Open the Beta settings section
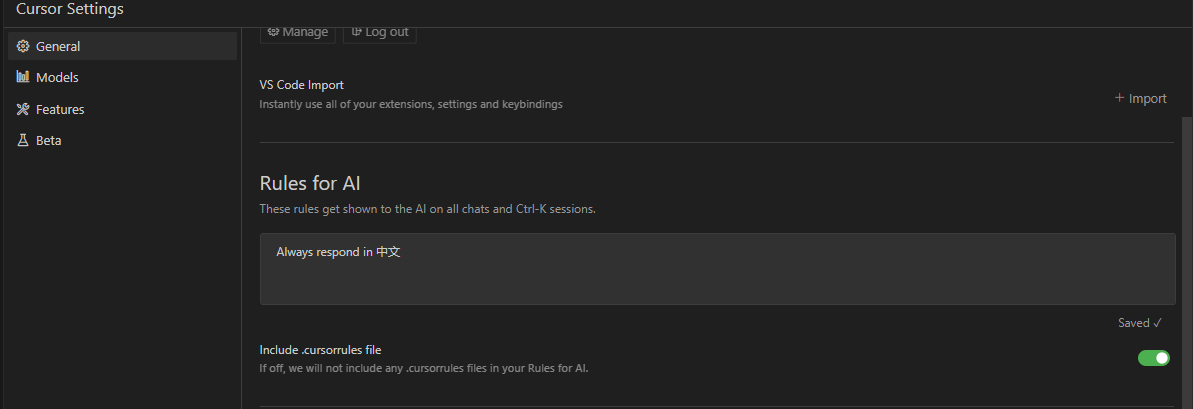 click(49, 140)
